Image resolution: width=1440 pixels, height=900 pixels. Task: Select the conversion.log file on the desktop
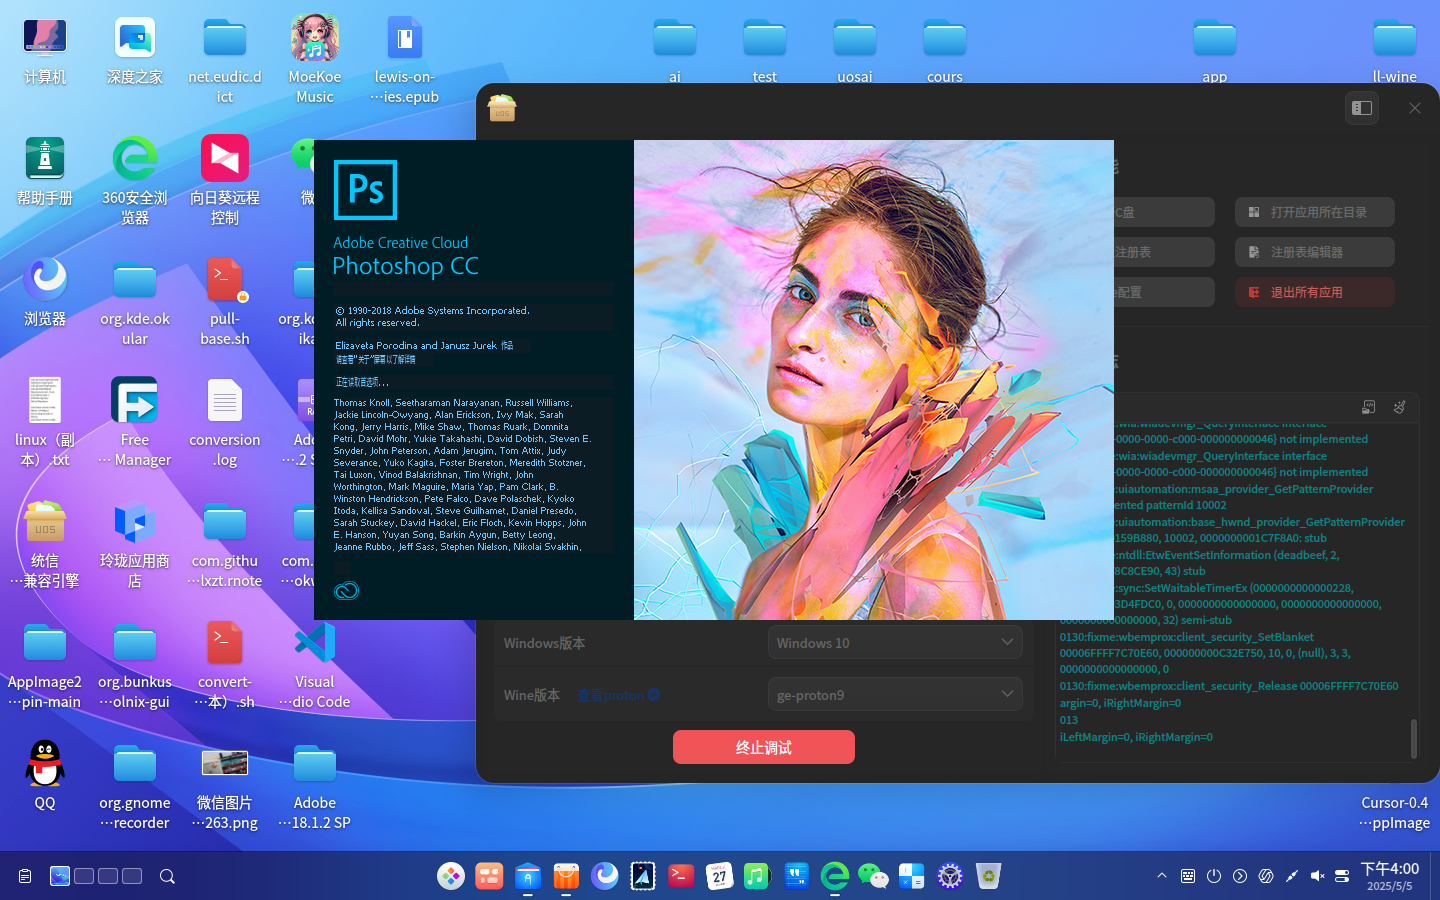(225, 423)
